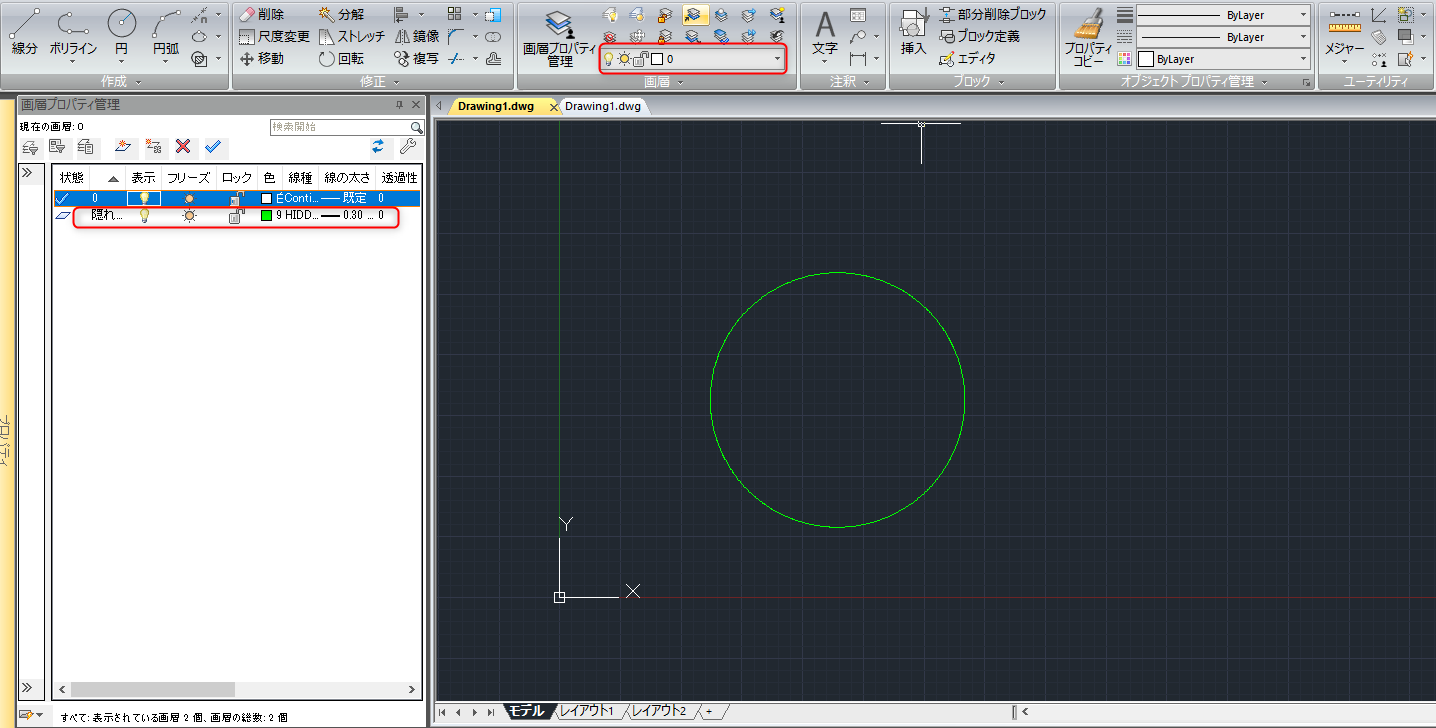This screenshot has width=1436, height=728.
Task: Switch to the モデル tab
Action: tap(527, 711)
